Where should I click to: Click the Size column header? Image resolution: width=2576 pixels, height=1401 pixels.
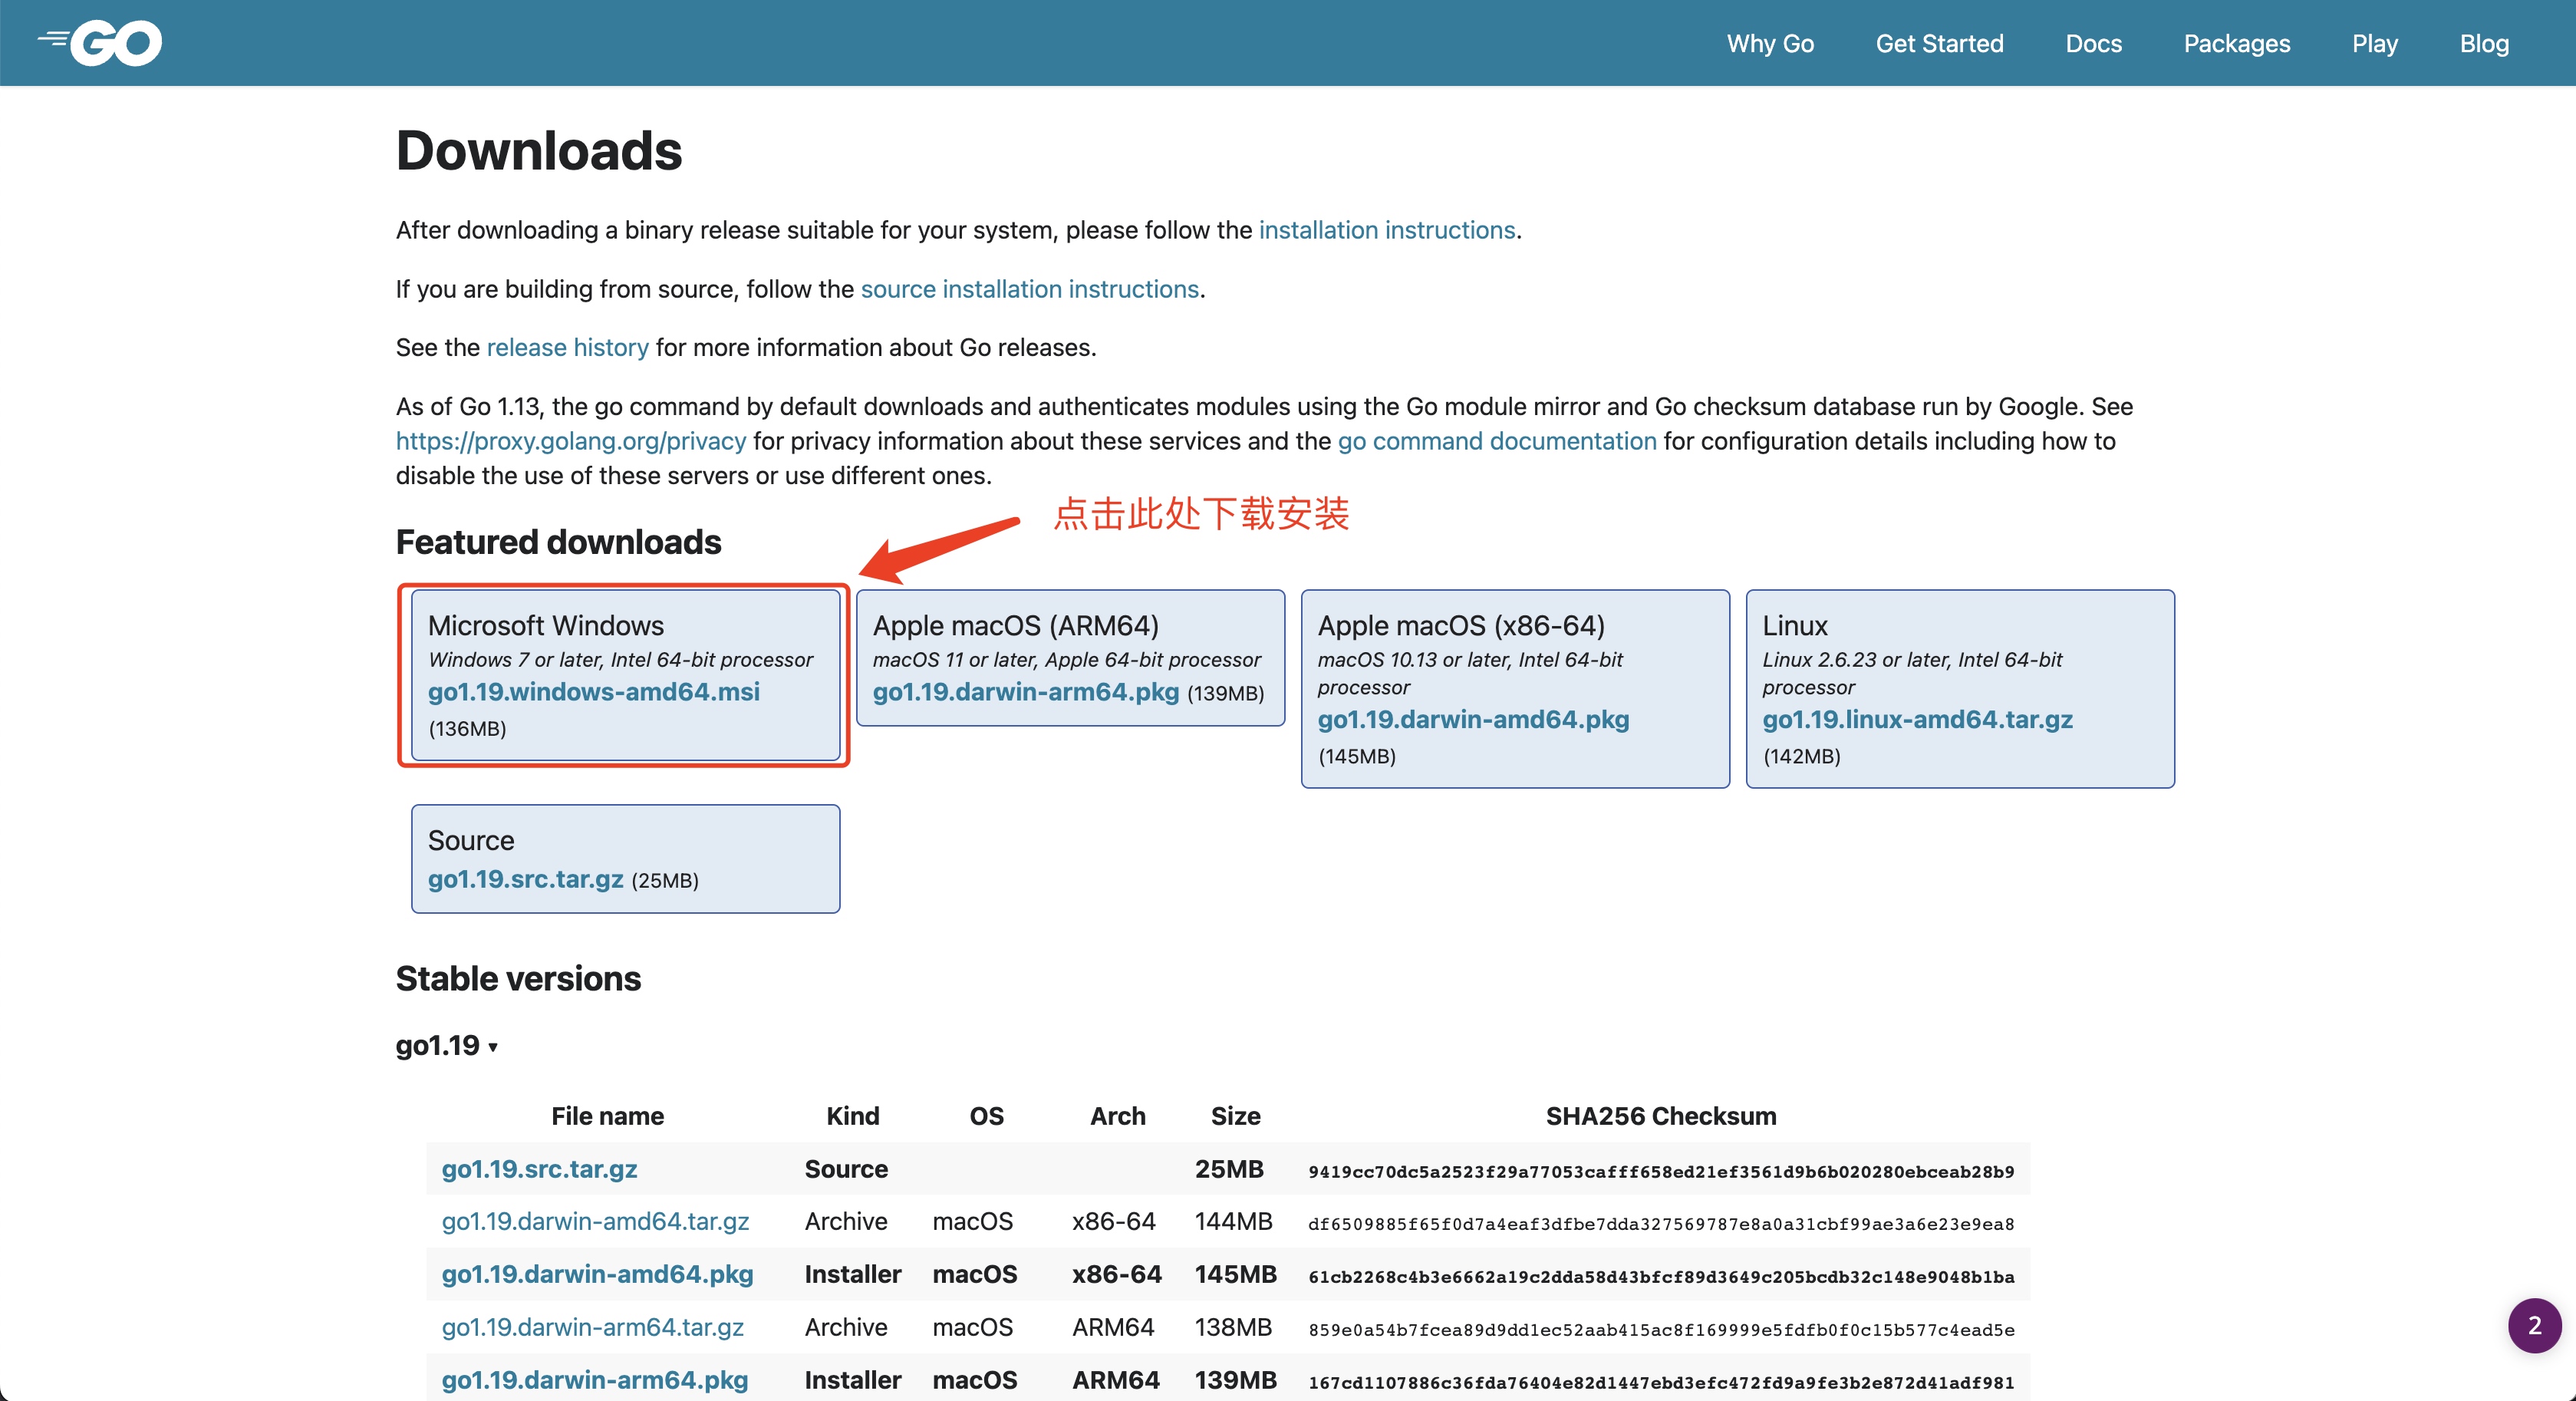(x=1235, y=1117)
